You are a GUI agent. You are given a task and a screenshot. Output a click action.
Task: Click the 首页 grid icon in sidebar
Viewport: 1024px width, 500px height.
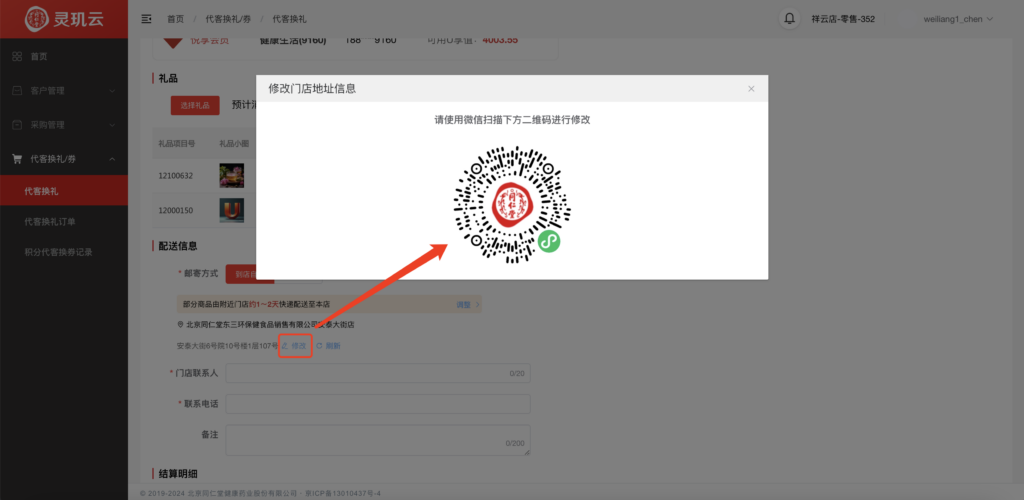point(17,57)
